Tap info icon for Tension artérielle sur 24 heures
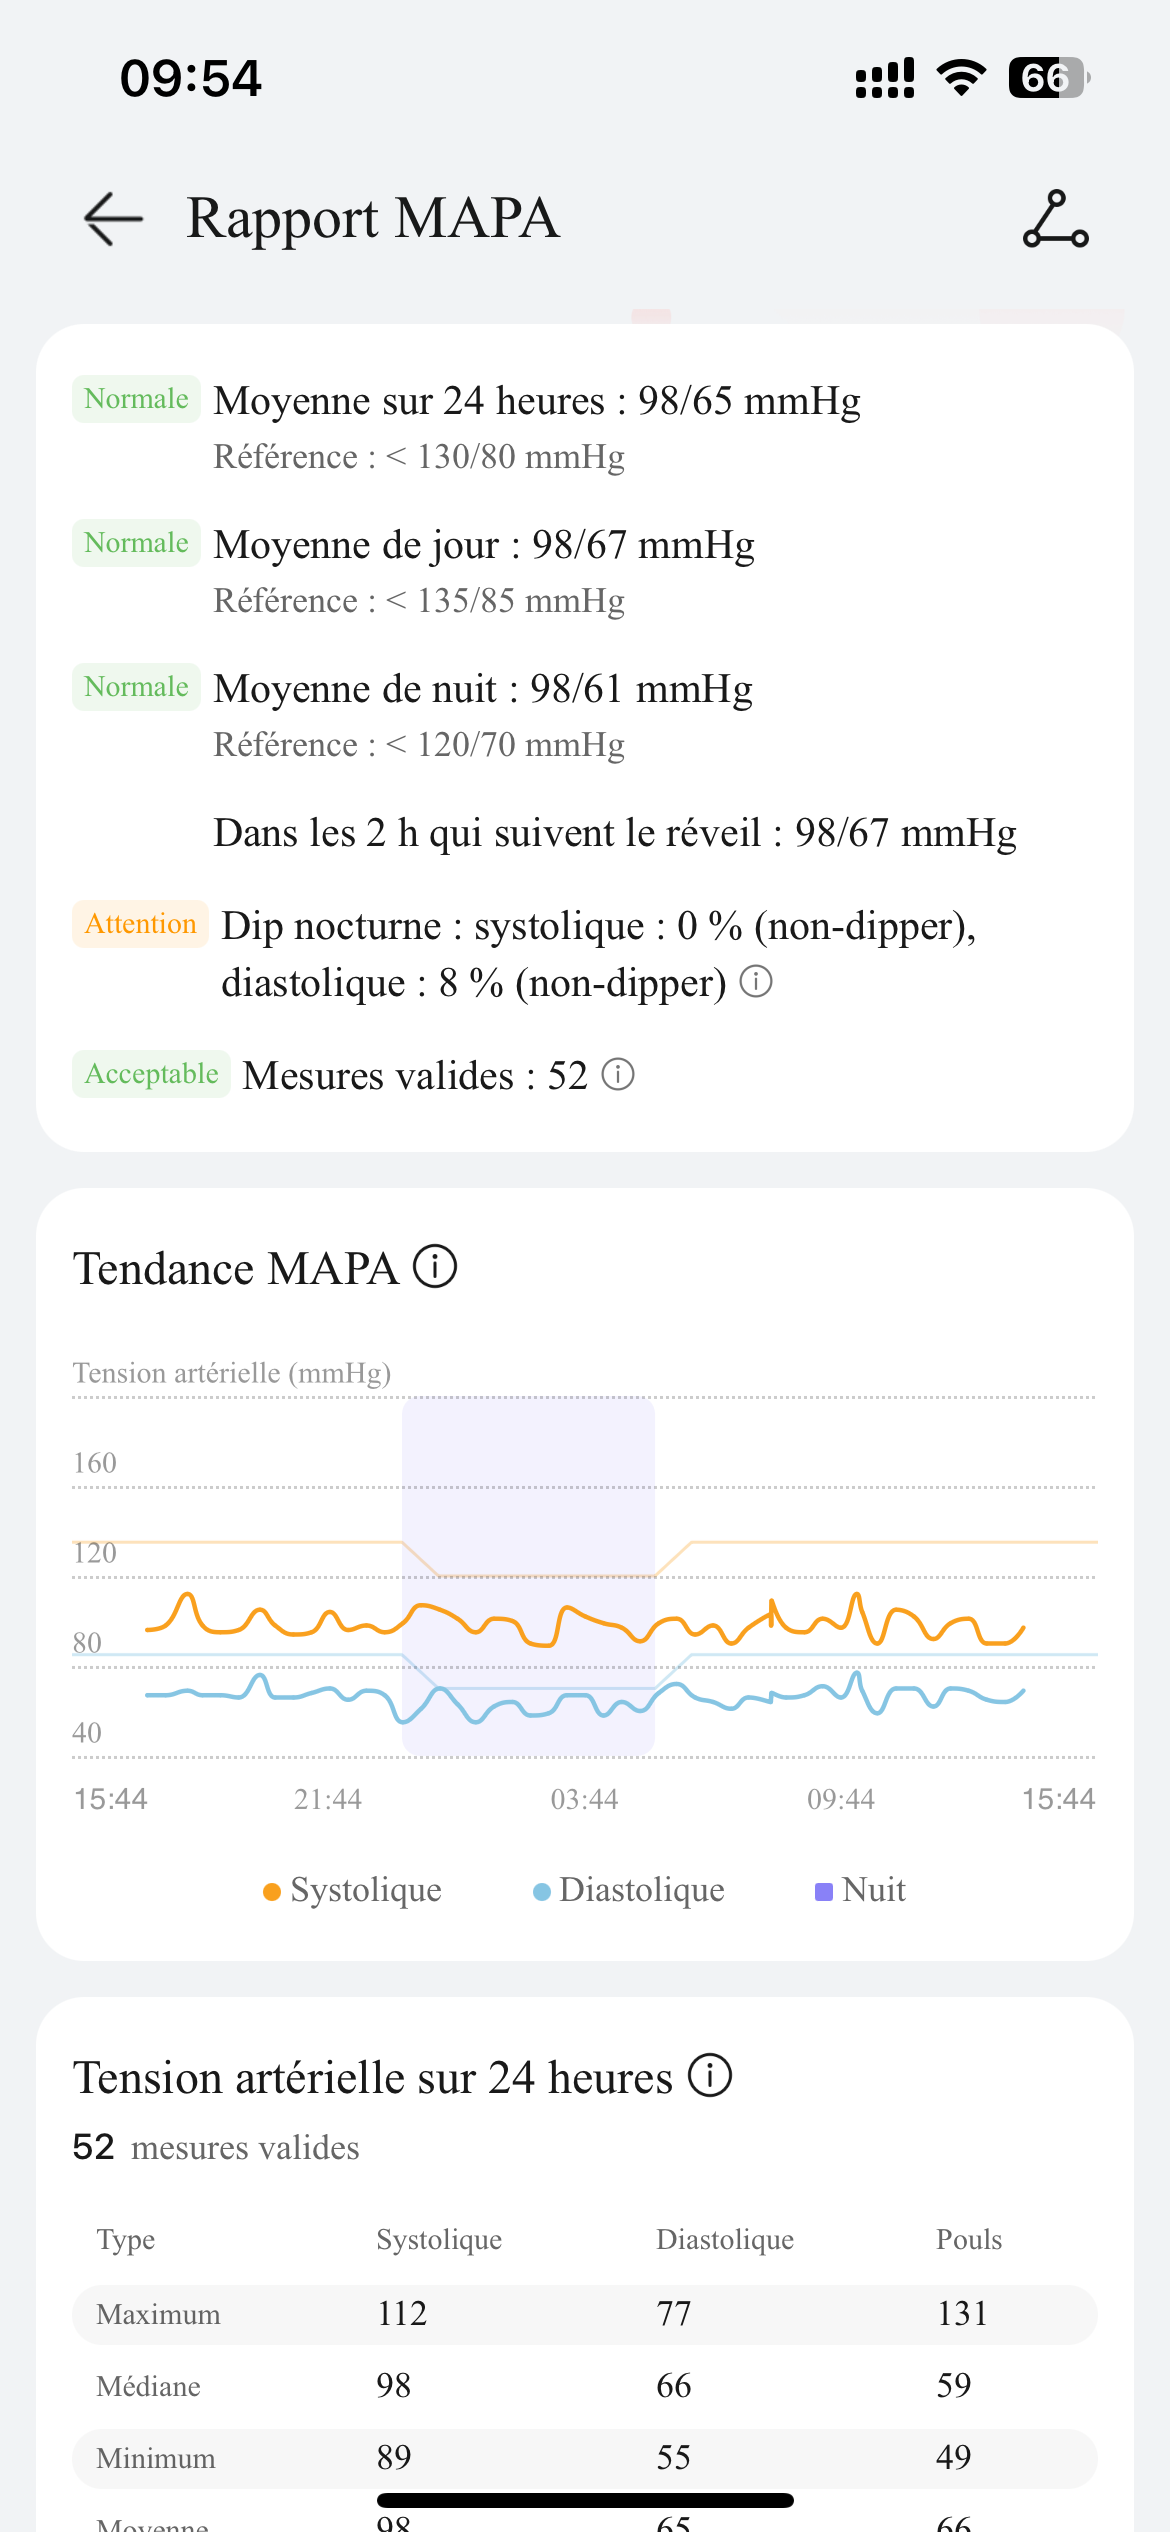Screen dimensions: 1170x2532 coord(710,2075)
